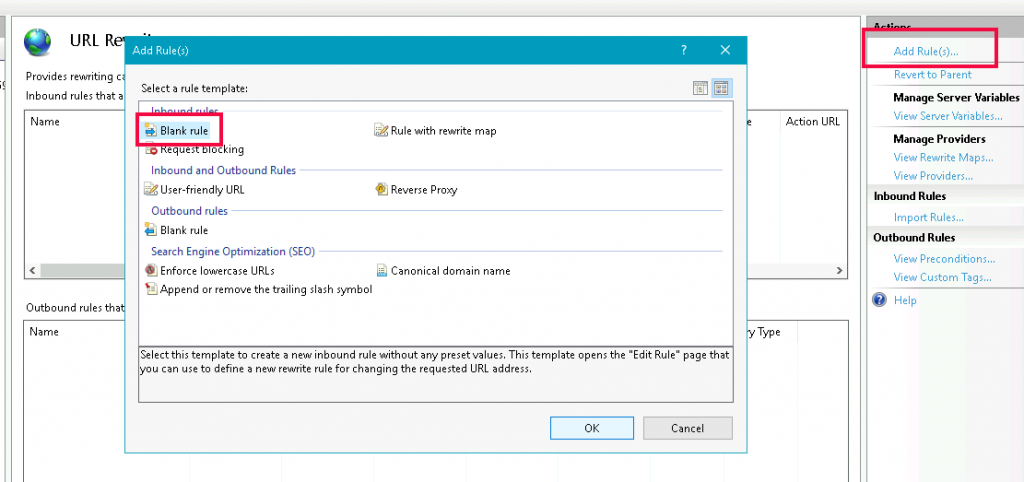Screen dimensions: 1024x482
Task: Open View Rewrite Maps... link
Action: tap(943, 157)
